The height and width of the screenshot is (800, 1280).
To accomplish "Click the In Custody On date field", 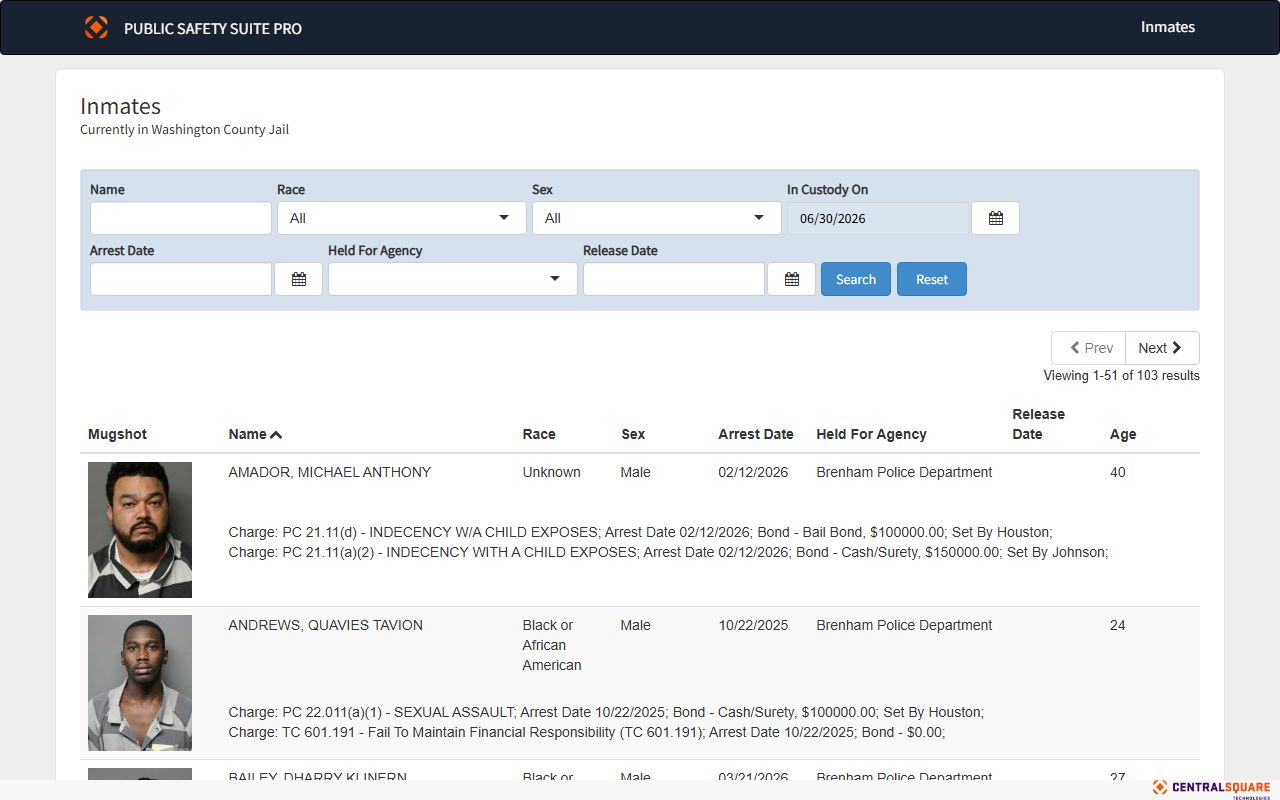I will click(x=878, y=218).
